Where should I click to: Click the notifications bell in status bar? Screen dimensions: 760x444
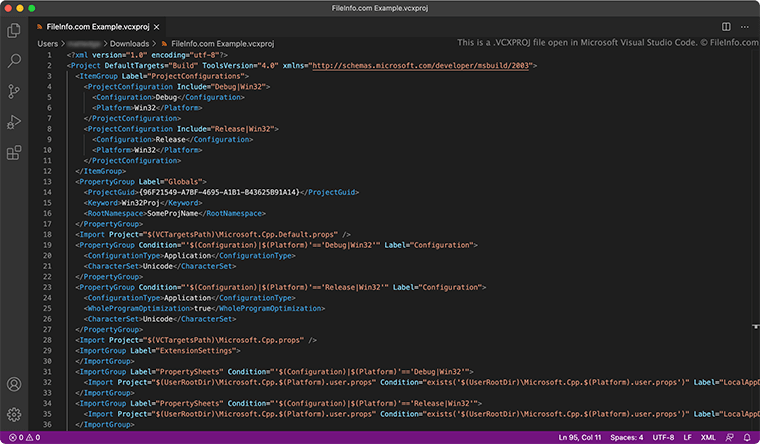[x=746, y=437]
